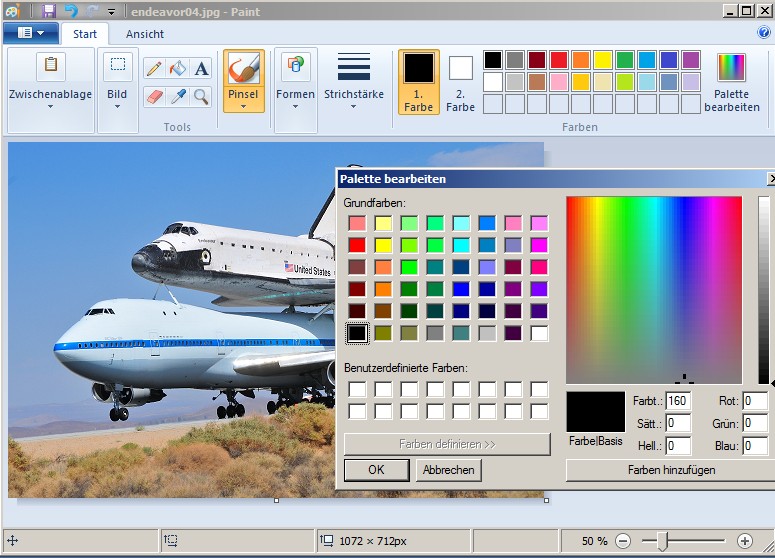Expand the Formen shapes gallery

[295, 101]
